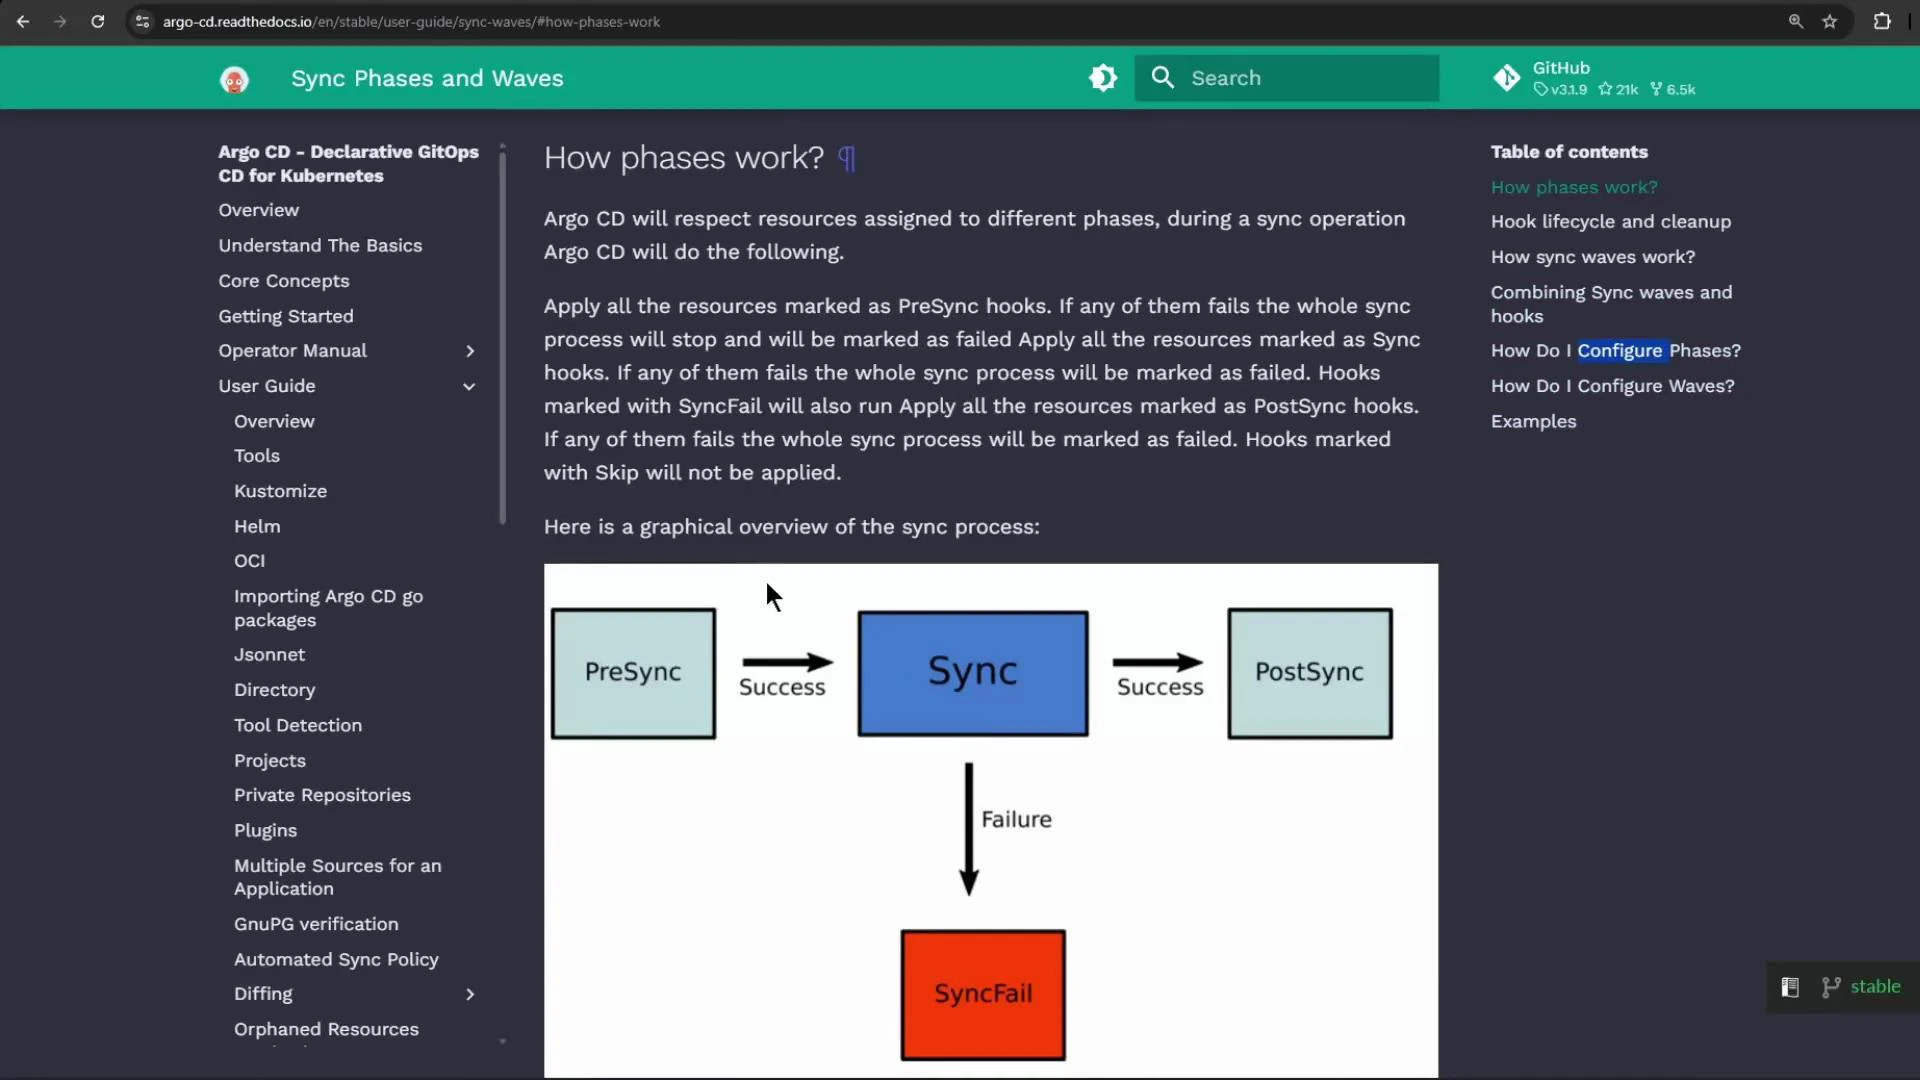Image resolution: width=1920 pixels, height=1080 pixels.
Task: Click the permalink pilcrow next to heading
Action: click(846, 158)
